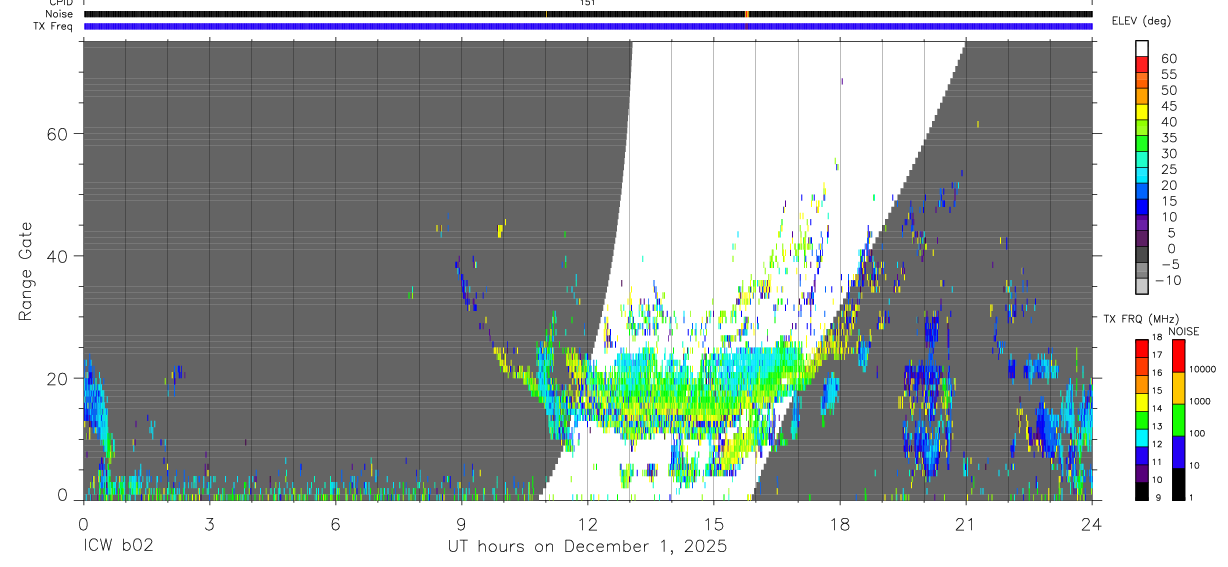
Task: Click the 'Range Gate' y-axis label
Action: pos(25,271)
